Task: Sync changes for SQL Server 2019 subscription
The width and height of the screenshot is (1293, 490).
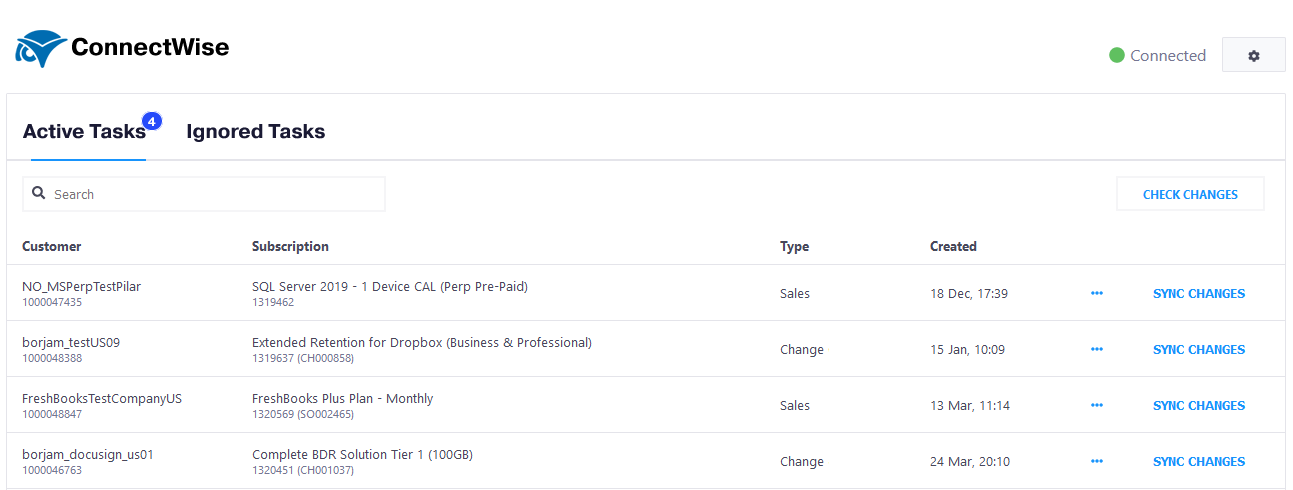Action: tap(1199, 293)
